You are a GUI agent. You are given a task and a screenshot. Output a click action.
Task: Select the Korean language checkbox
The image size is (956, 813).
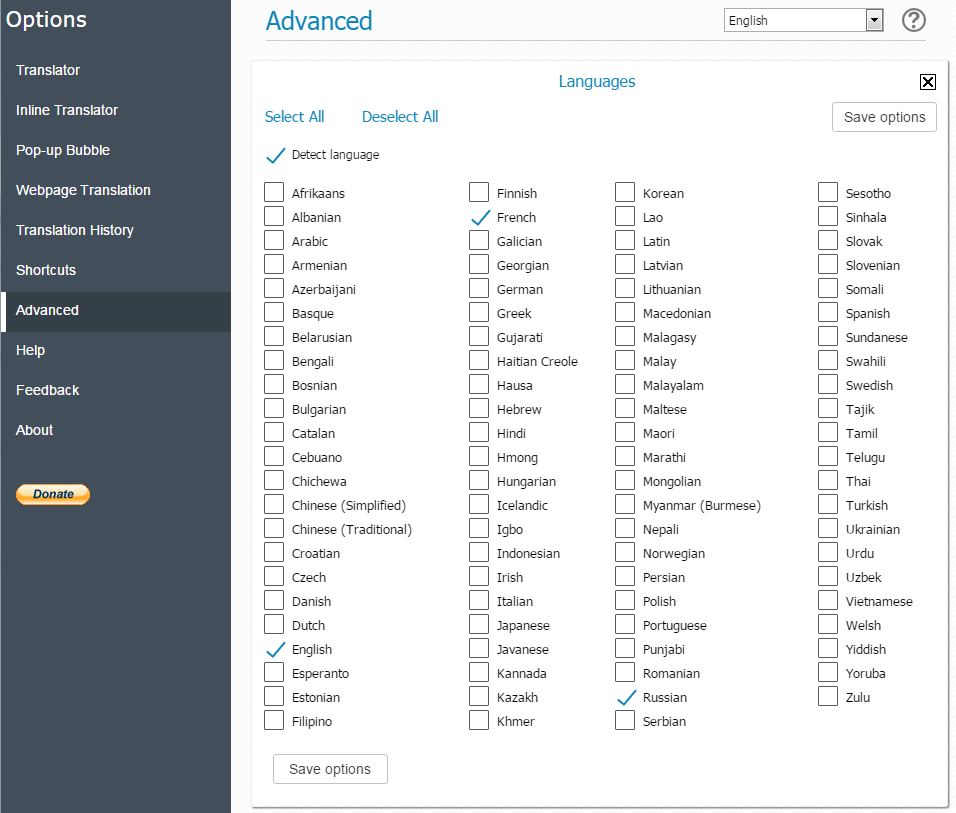point(624,192)
